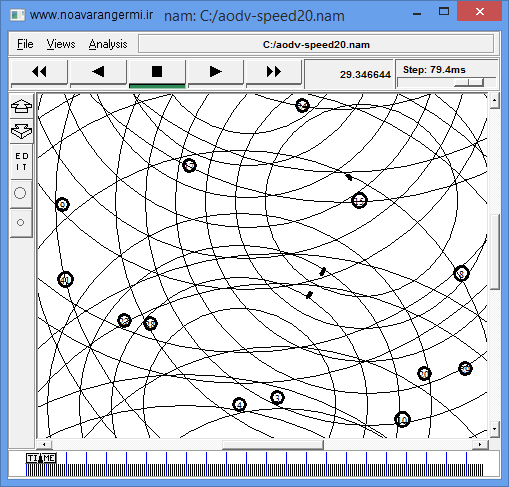Screen dimensions: 509x487
Task: Click node 10 in the topology
Action: click(x=402, y=419)
